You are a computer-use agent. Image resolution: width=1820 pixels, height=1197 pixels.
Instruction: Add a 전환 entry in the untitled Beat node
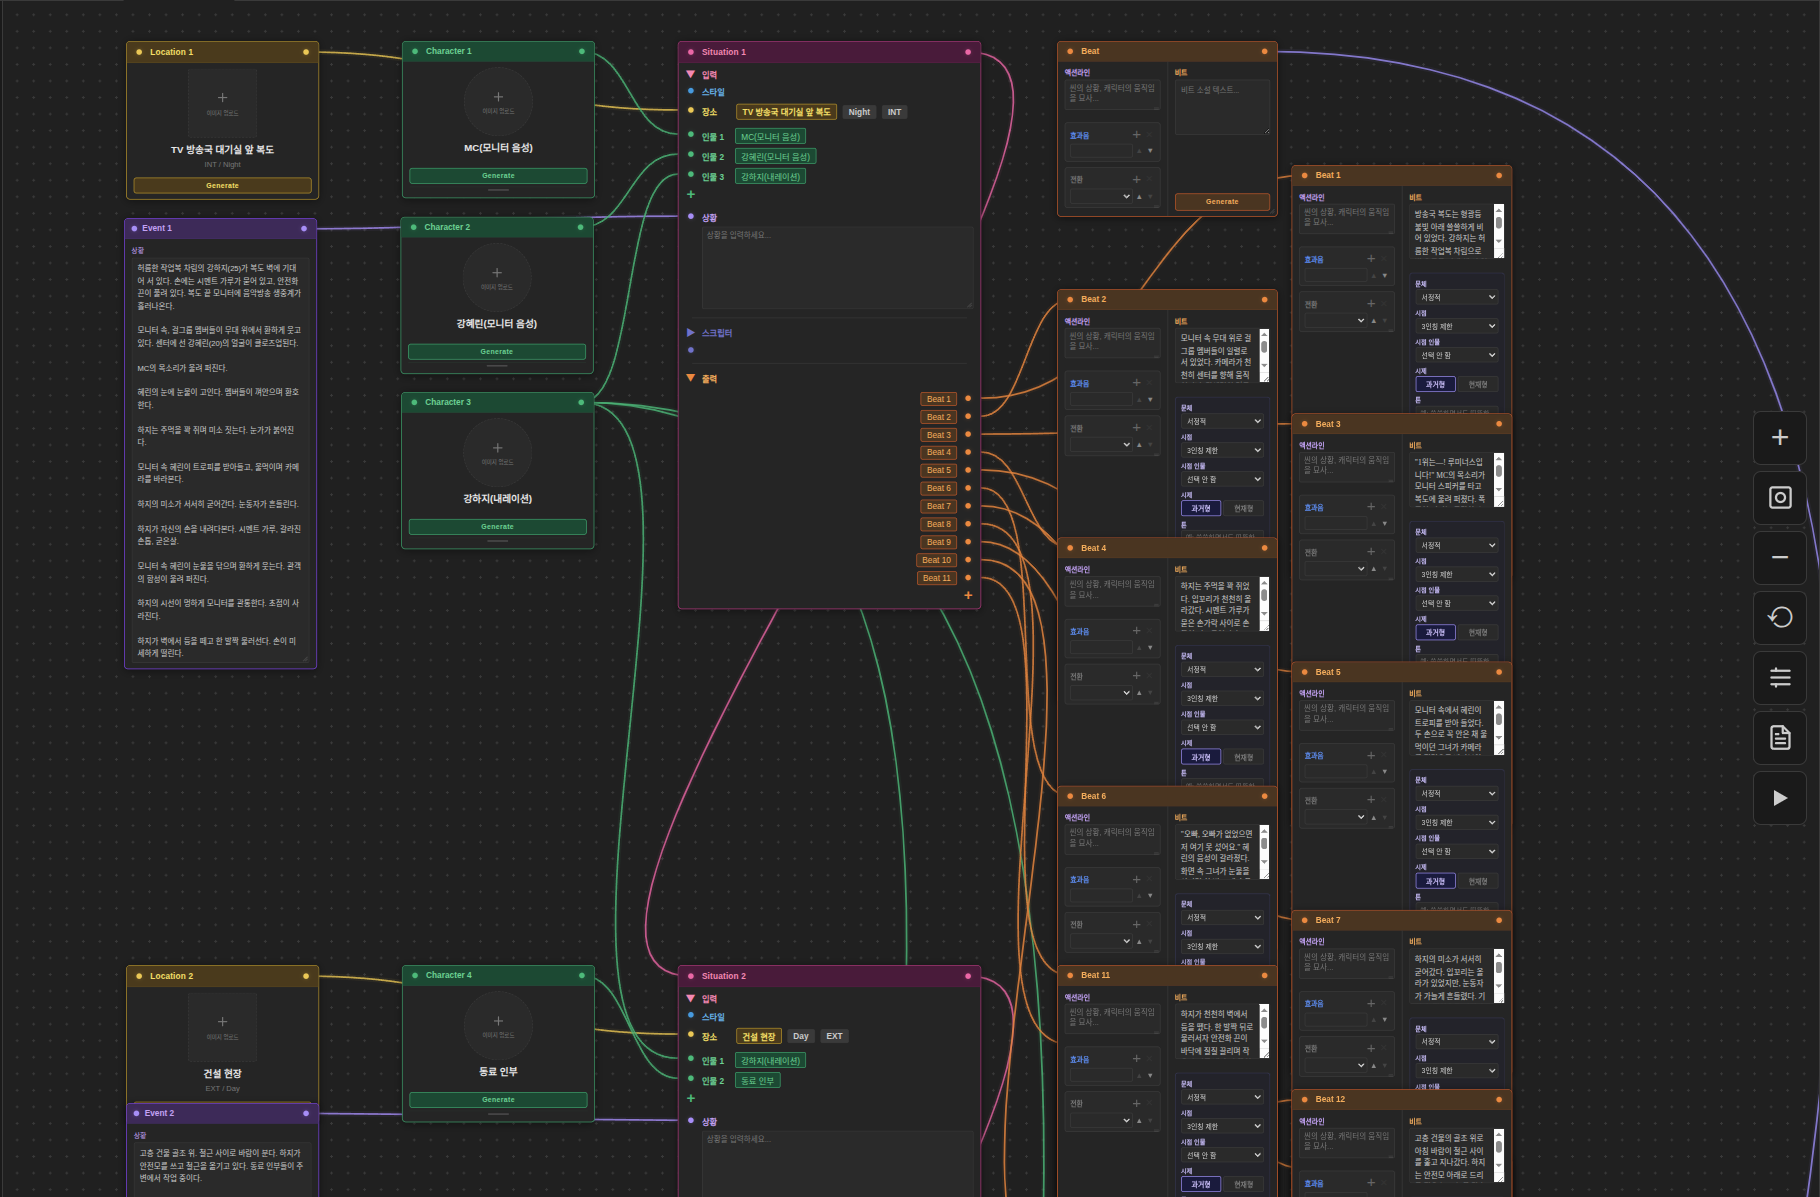click(x=1136, y=180)
